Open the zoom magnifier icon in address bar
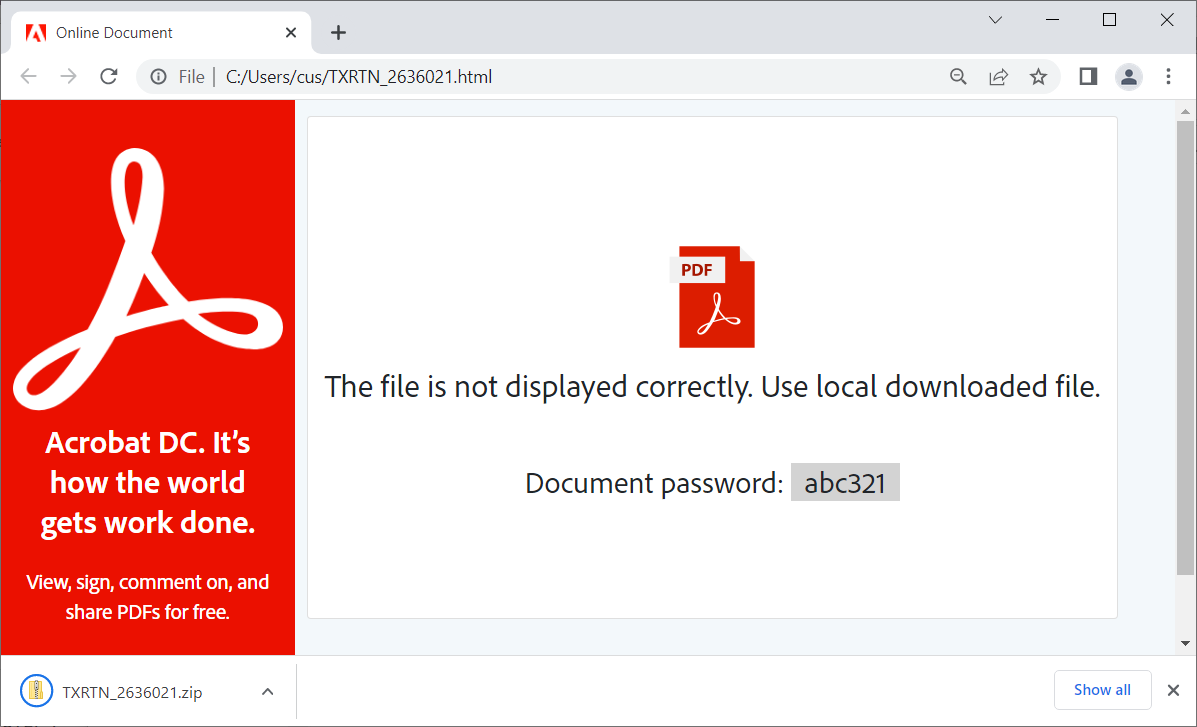Screen dimensions: 1197x727 click(x=958, y=77)
